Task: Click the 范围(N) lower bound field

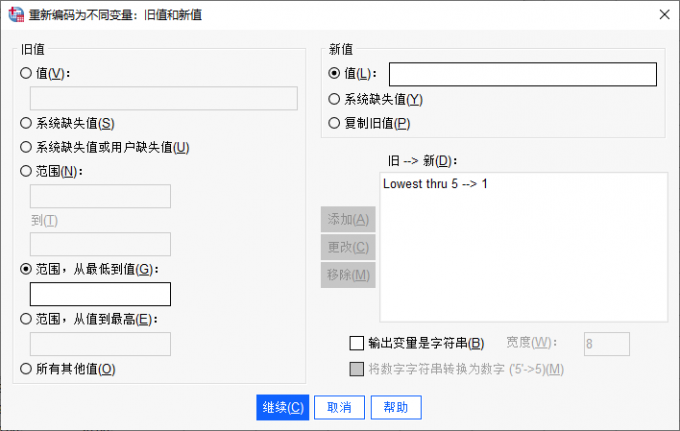Action: tap(100, 196)
